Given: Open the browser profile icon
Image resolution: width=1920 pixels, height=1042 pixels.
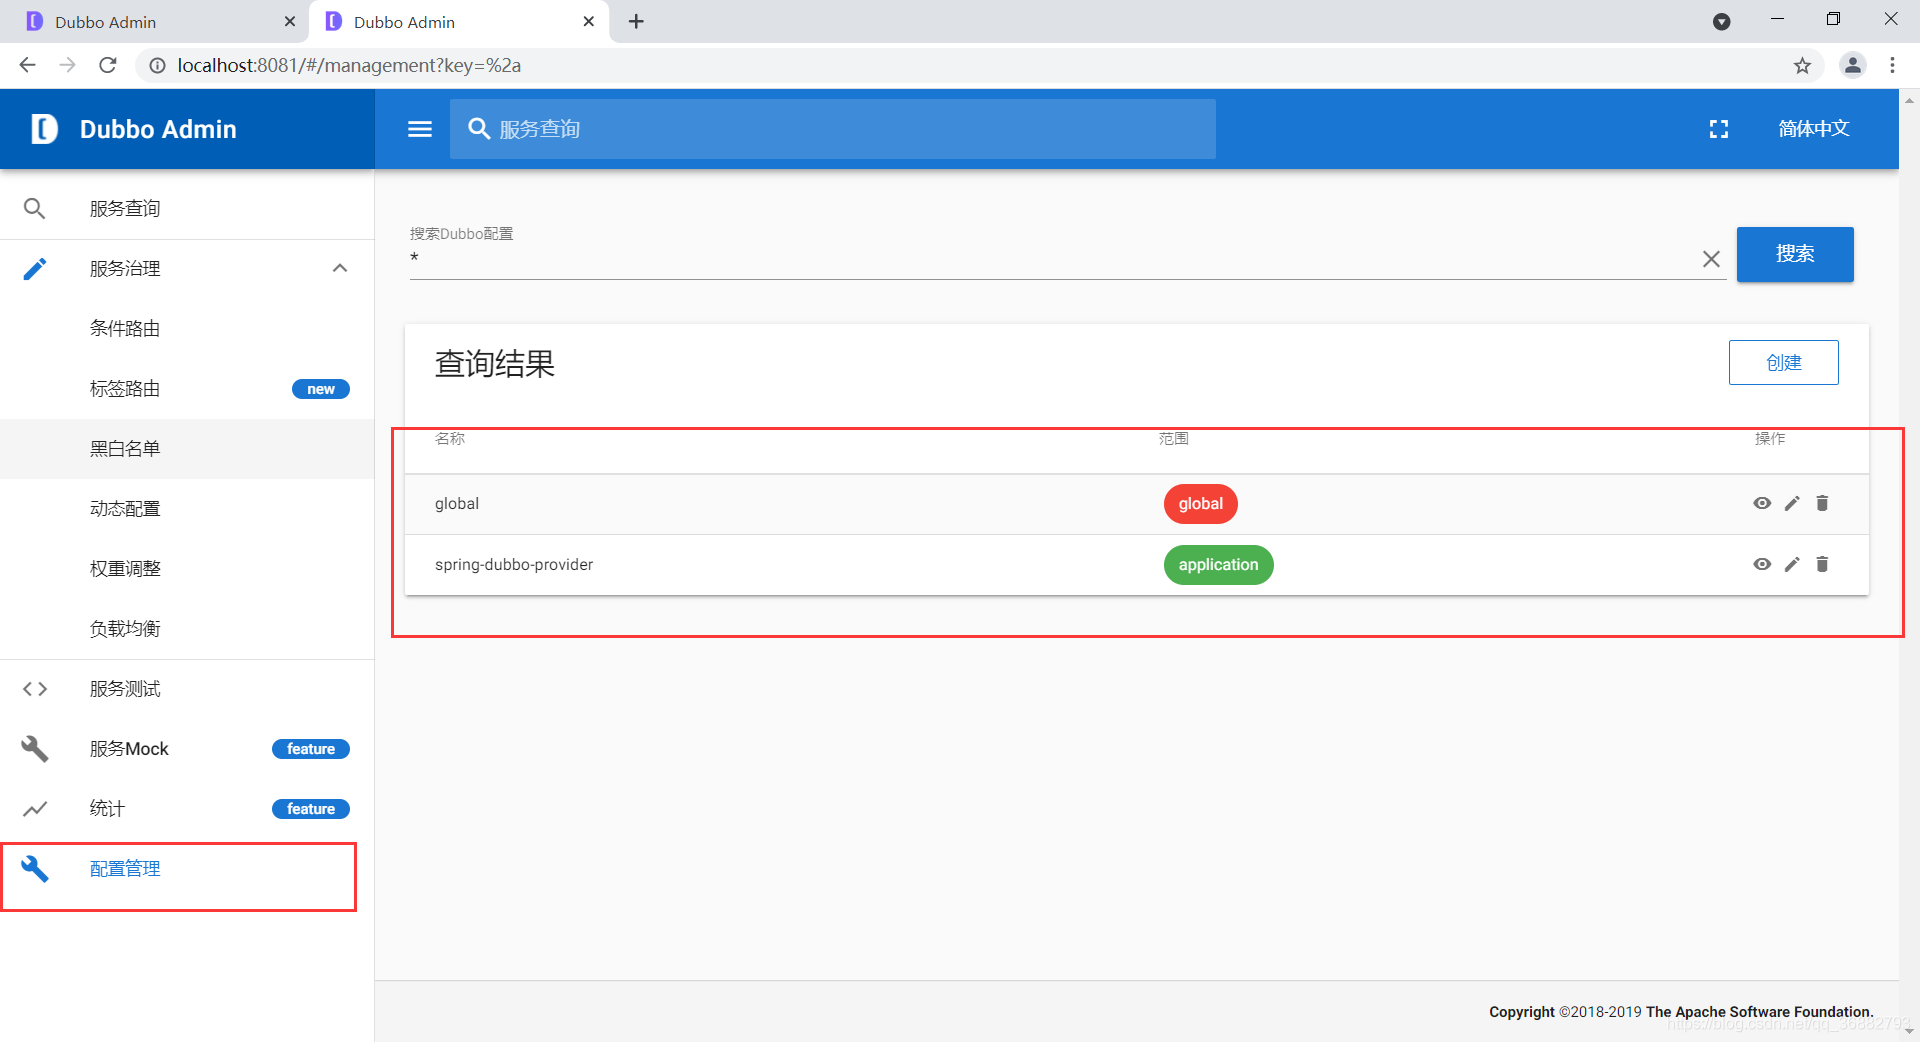Looking at the screenshot, I should pos(1853,65).
